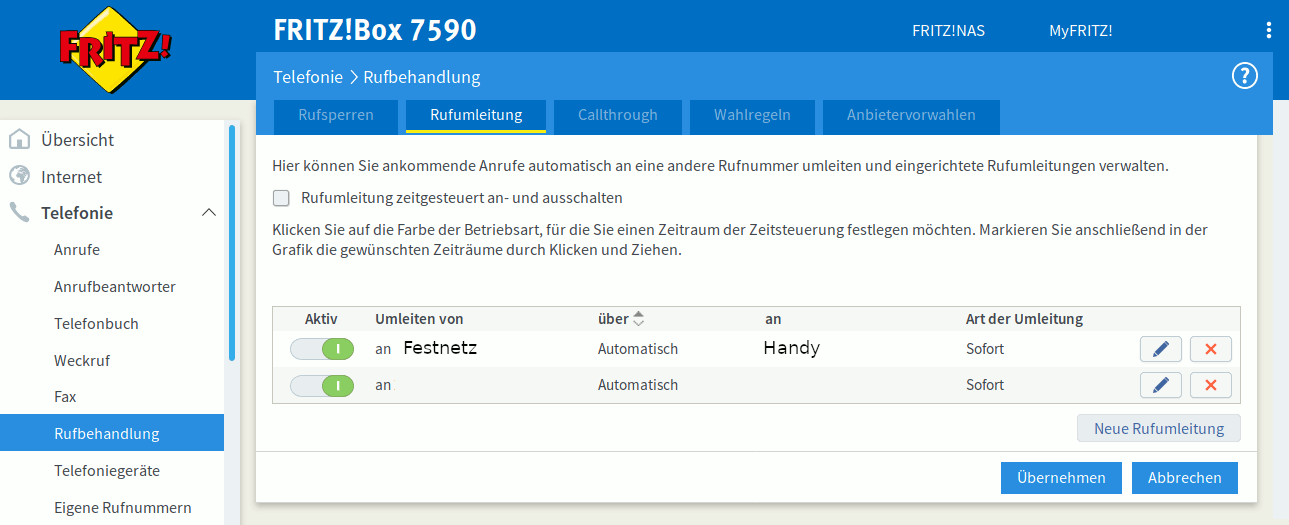Click the sidebar vertical scrollbar
This screenshot has width=1289, height=525.
[232, 242]
